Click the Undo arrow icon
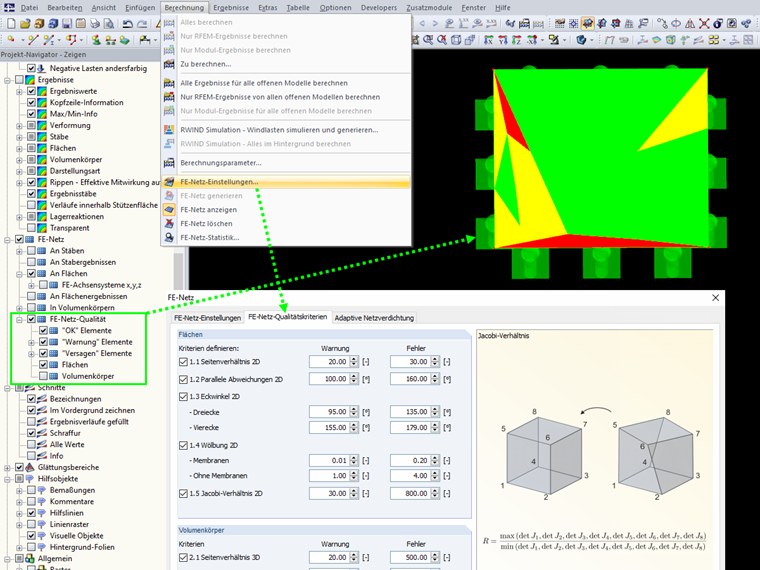This screenshot has width=760, height=570. [x=127, y=23]
